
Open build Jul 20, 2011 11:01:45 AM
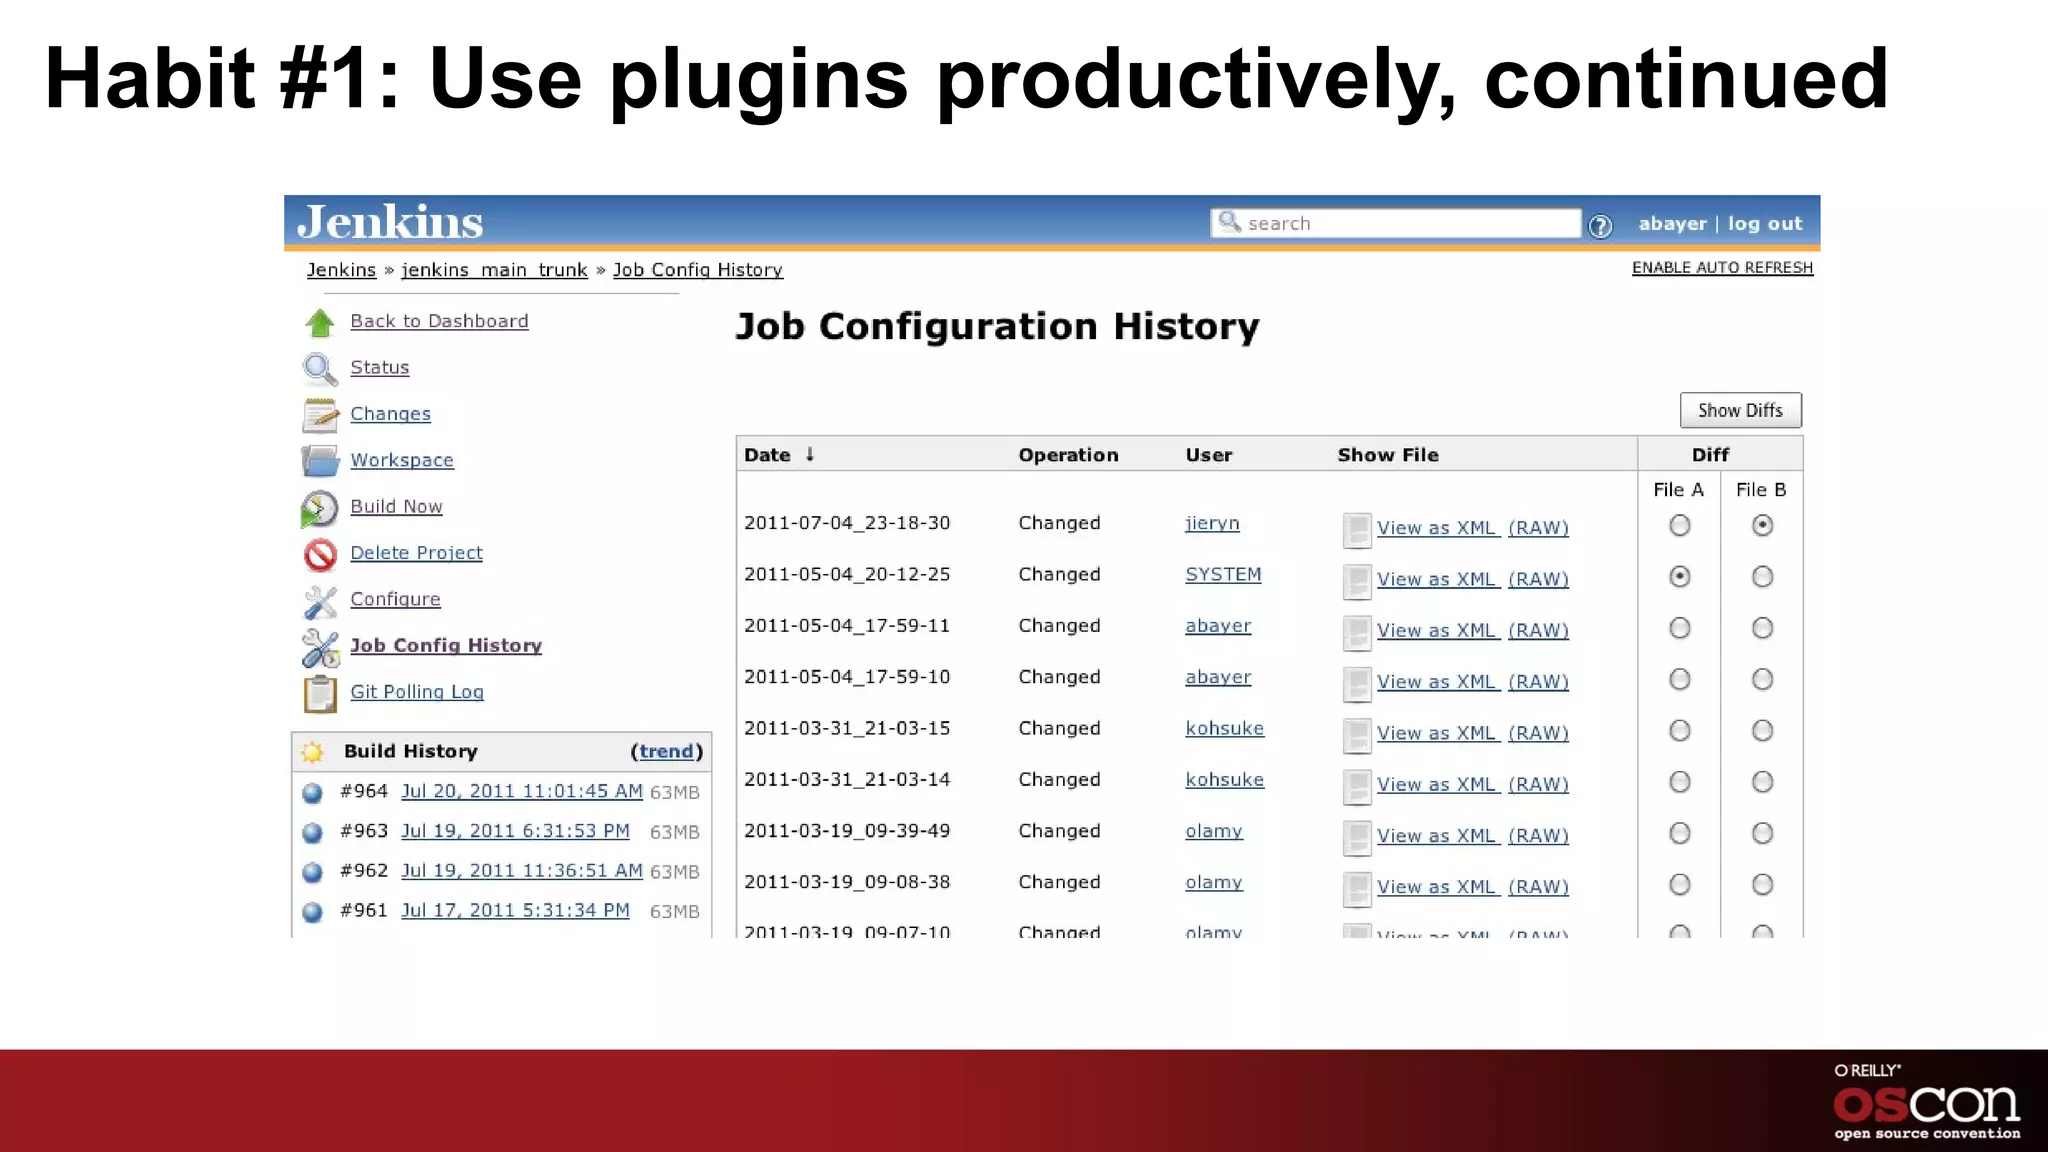pos(522,791)
